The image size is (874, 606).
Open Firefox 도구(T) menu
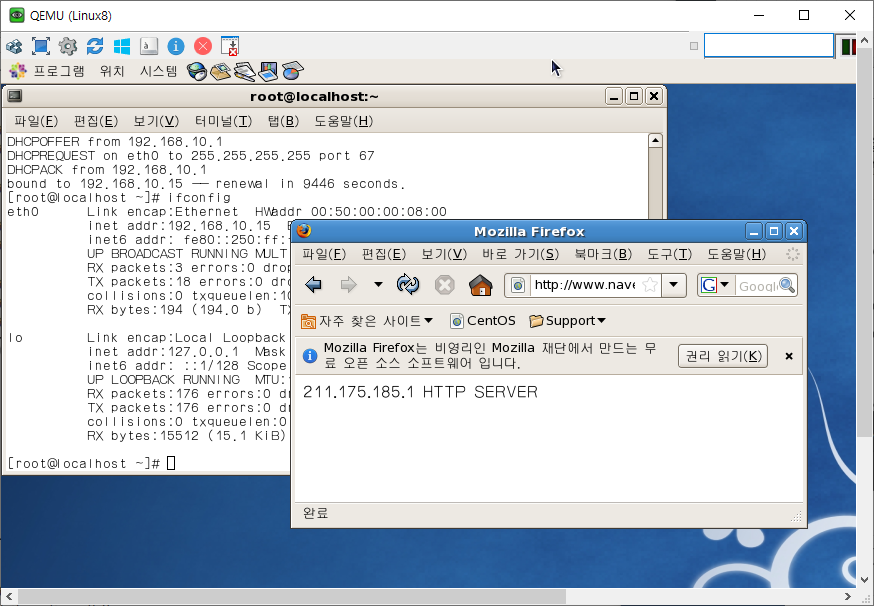point(669,254)
